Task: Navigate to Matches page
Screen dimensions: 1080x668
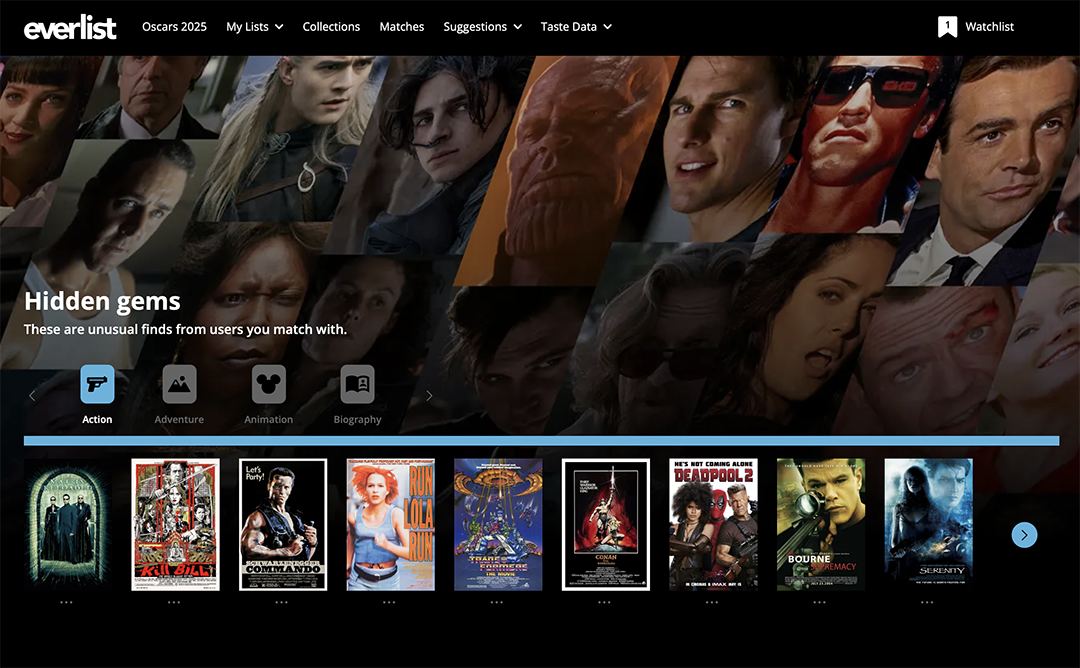Action: click(402, 27)
